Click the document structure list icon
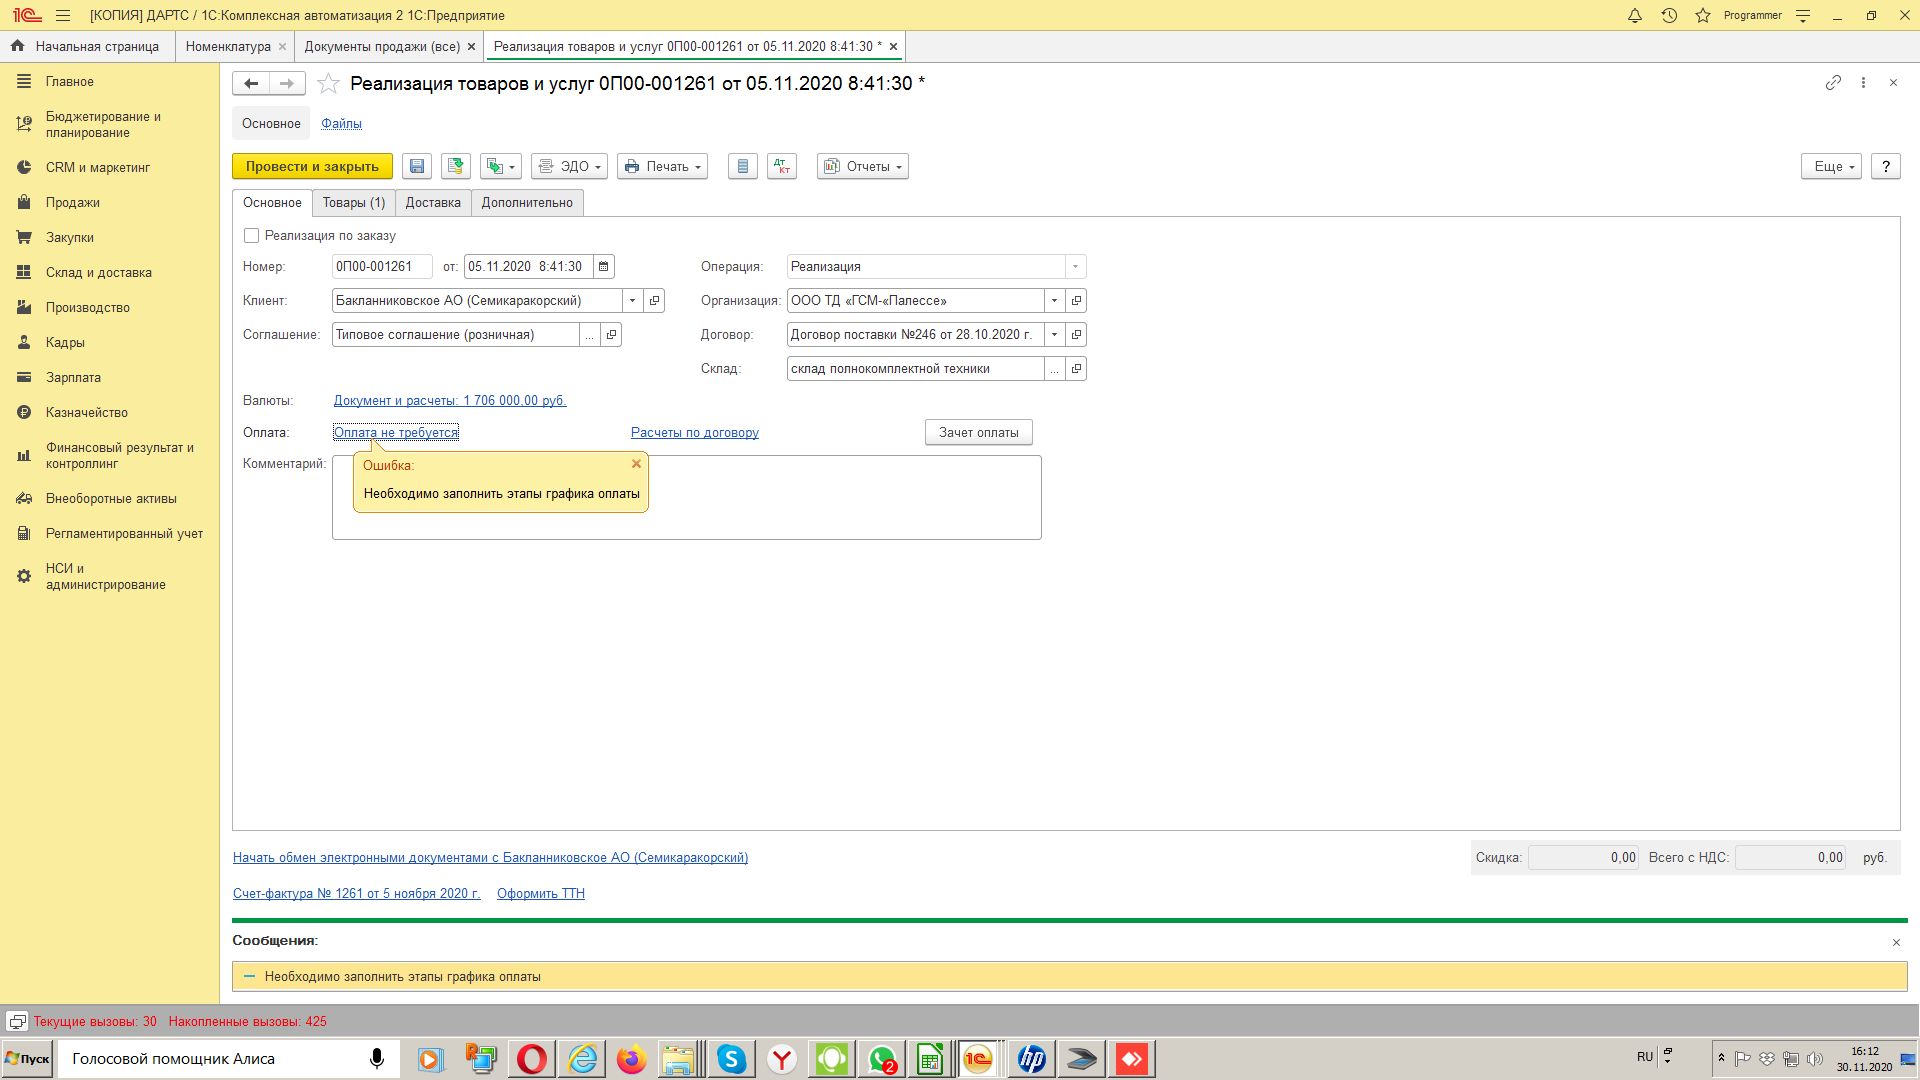The width and height of the screenshot is (1920, 1080). pos(742,167)
